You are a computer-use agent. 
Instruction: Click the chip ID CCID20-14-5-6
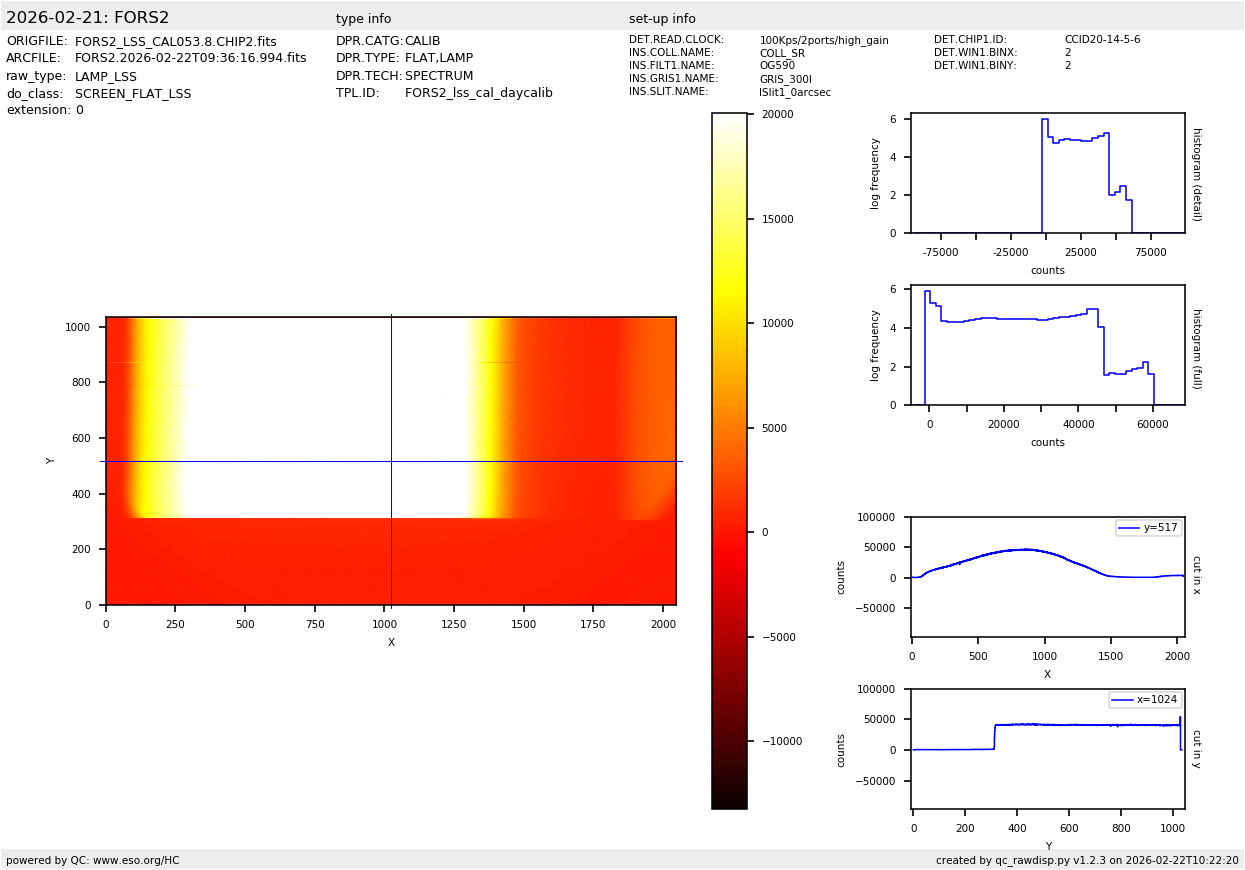click(1102, 40)
